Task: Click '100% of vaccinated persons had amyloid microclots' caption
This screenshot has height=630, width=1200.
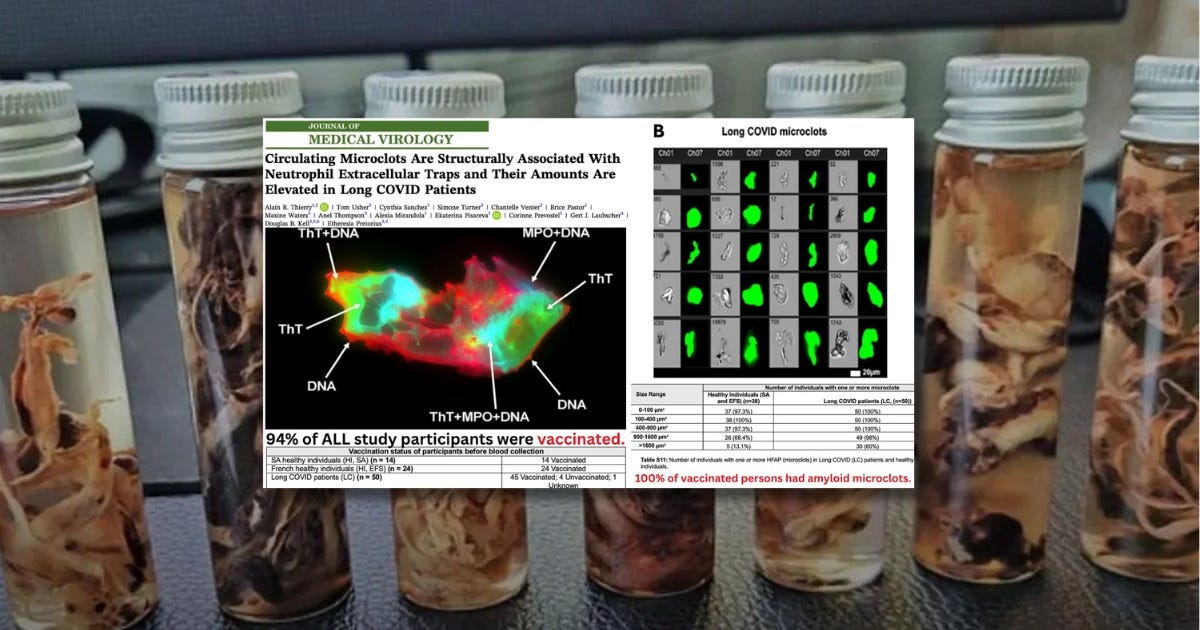Action: (x=773, y=479)
